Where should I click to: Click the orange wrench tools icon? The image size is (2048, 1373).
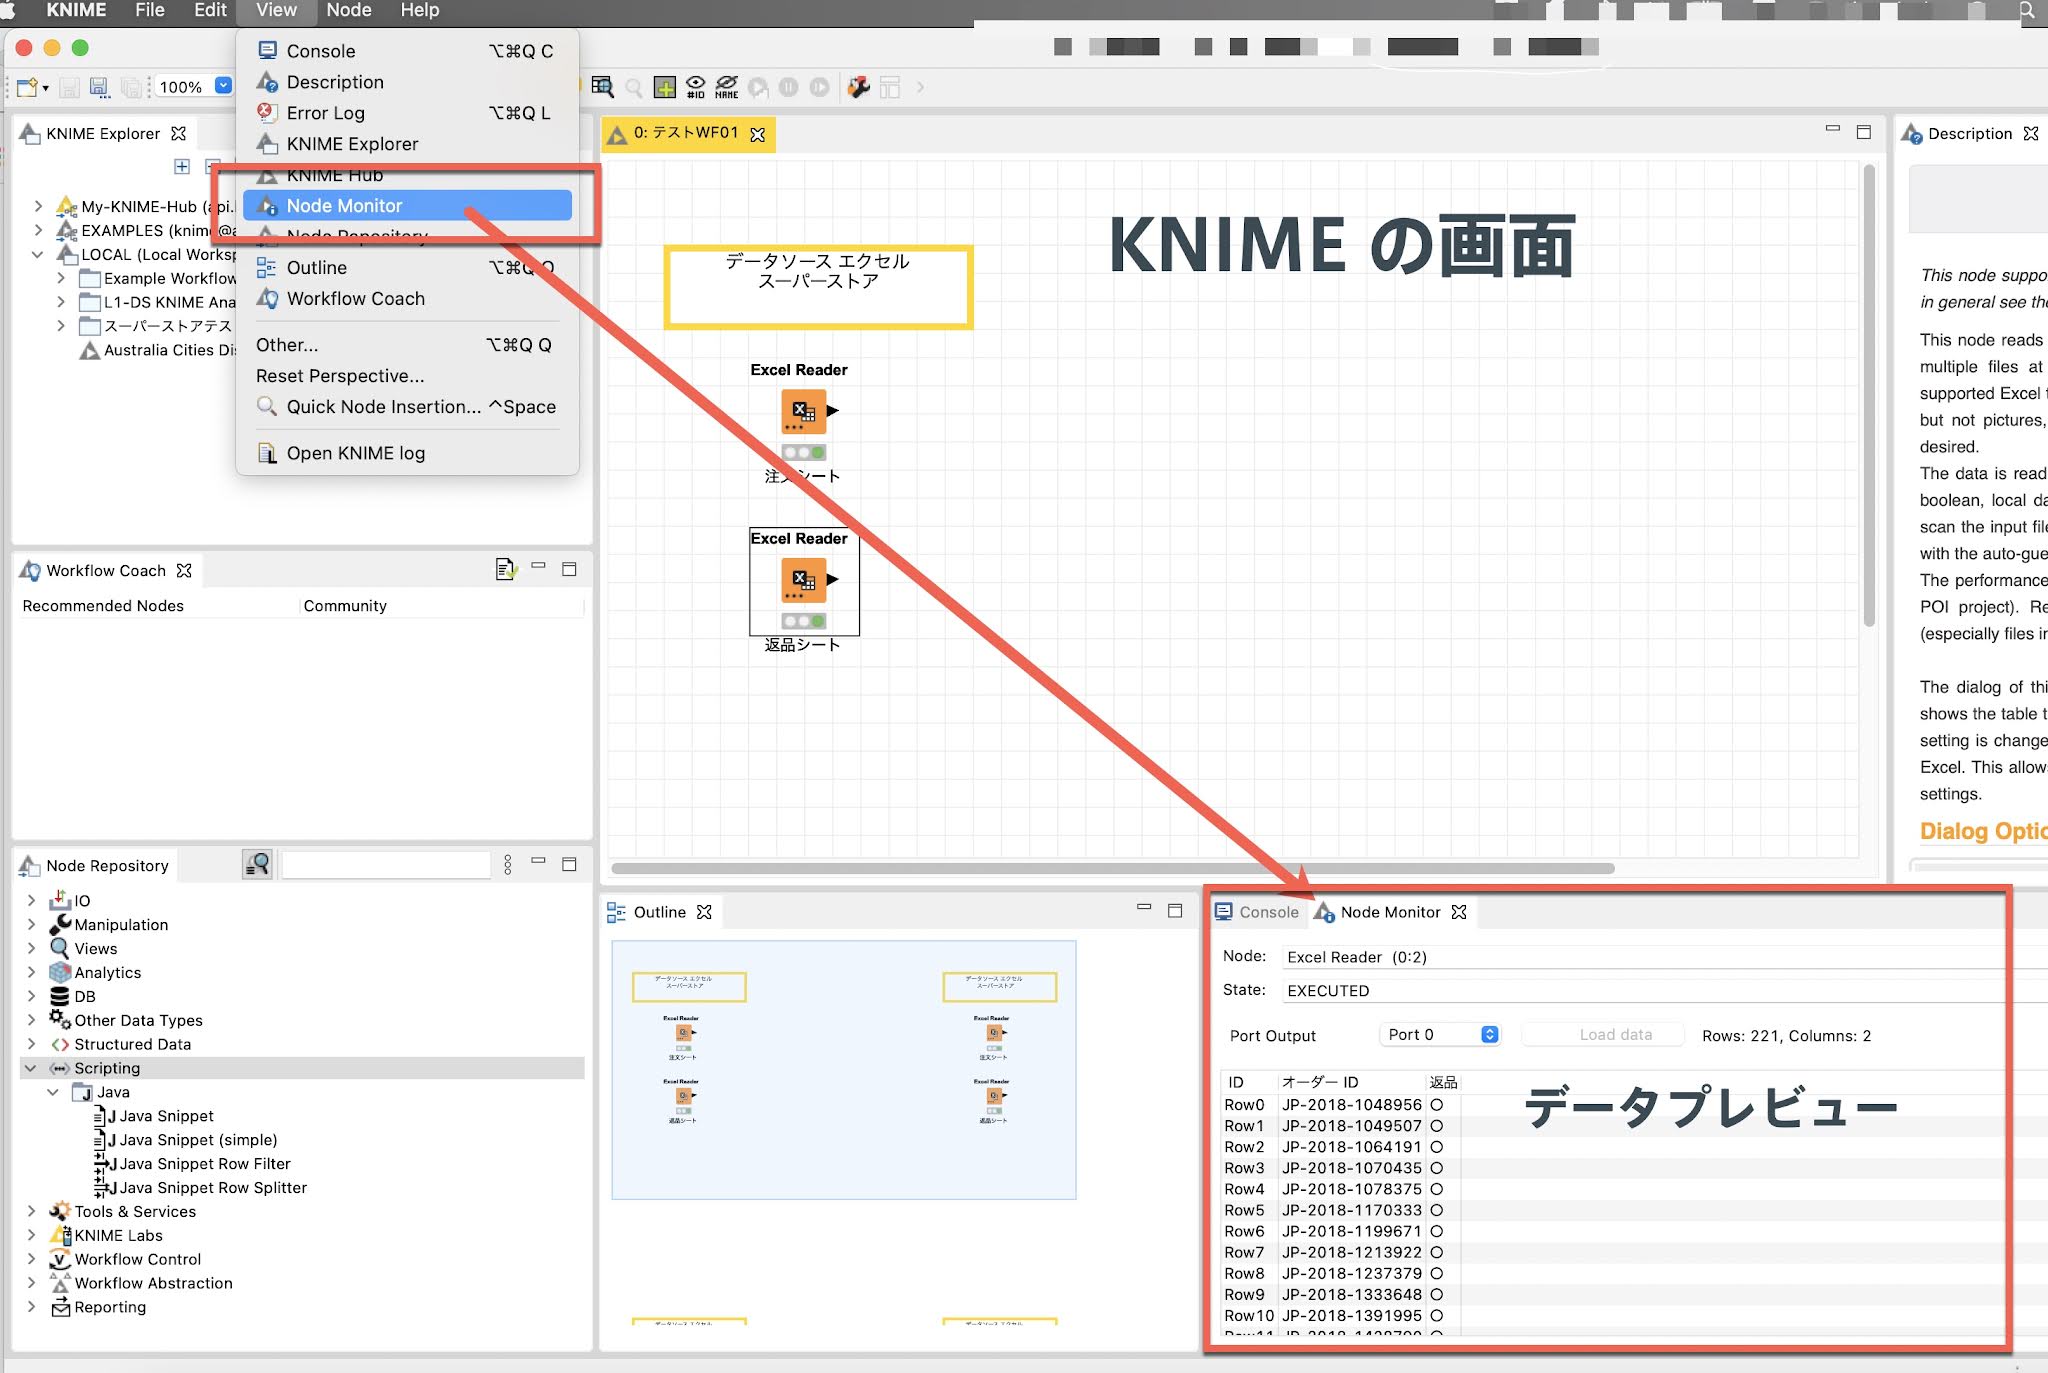858,87
